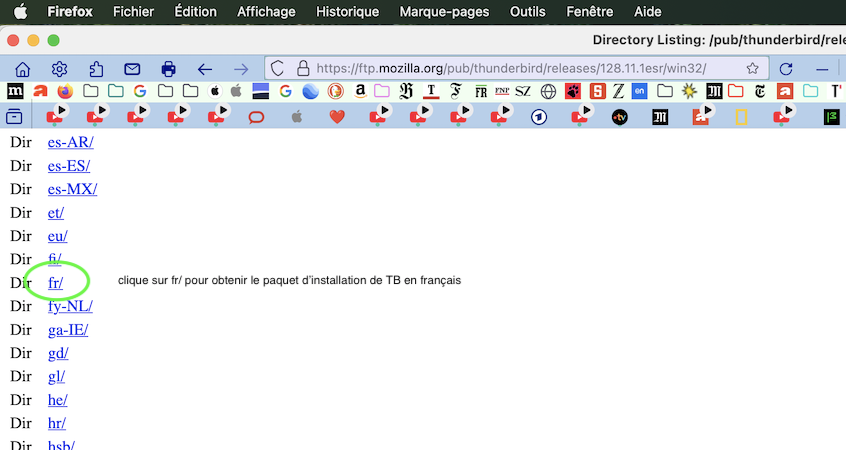
Task: Open the tab overview box icon
Action: tap(14, 116)
